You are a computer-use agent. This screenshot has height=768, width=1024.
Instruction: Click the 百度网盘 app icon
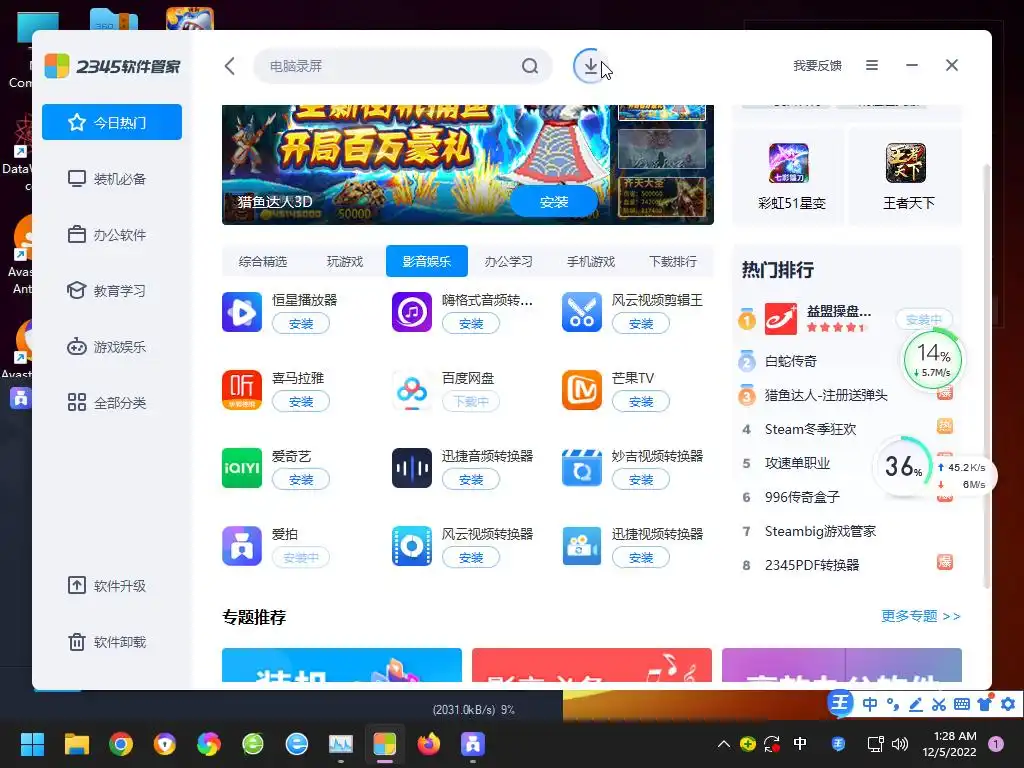tap(411, 390)
